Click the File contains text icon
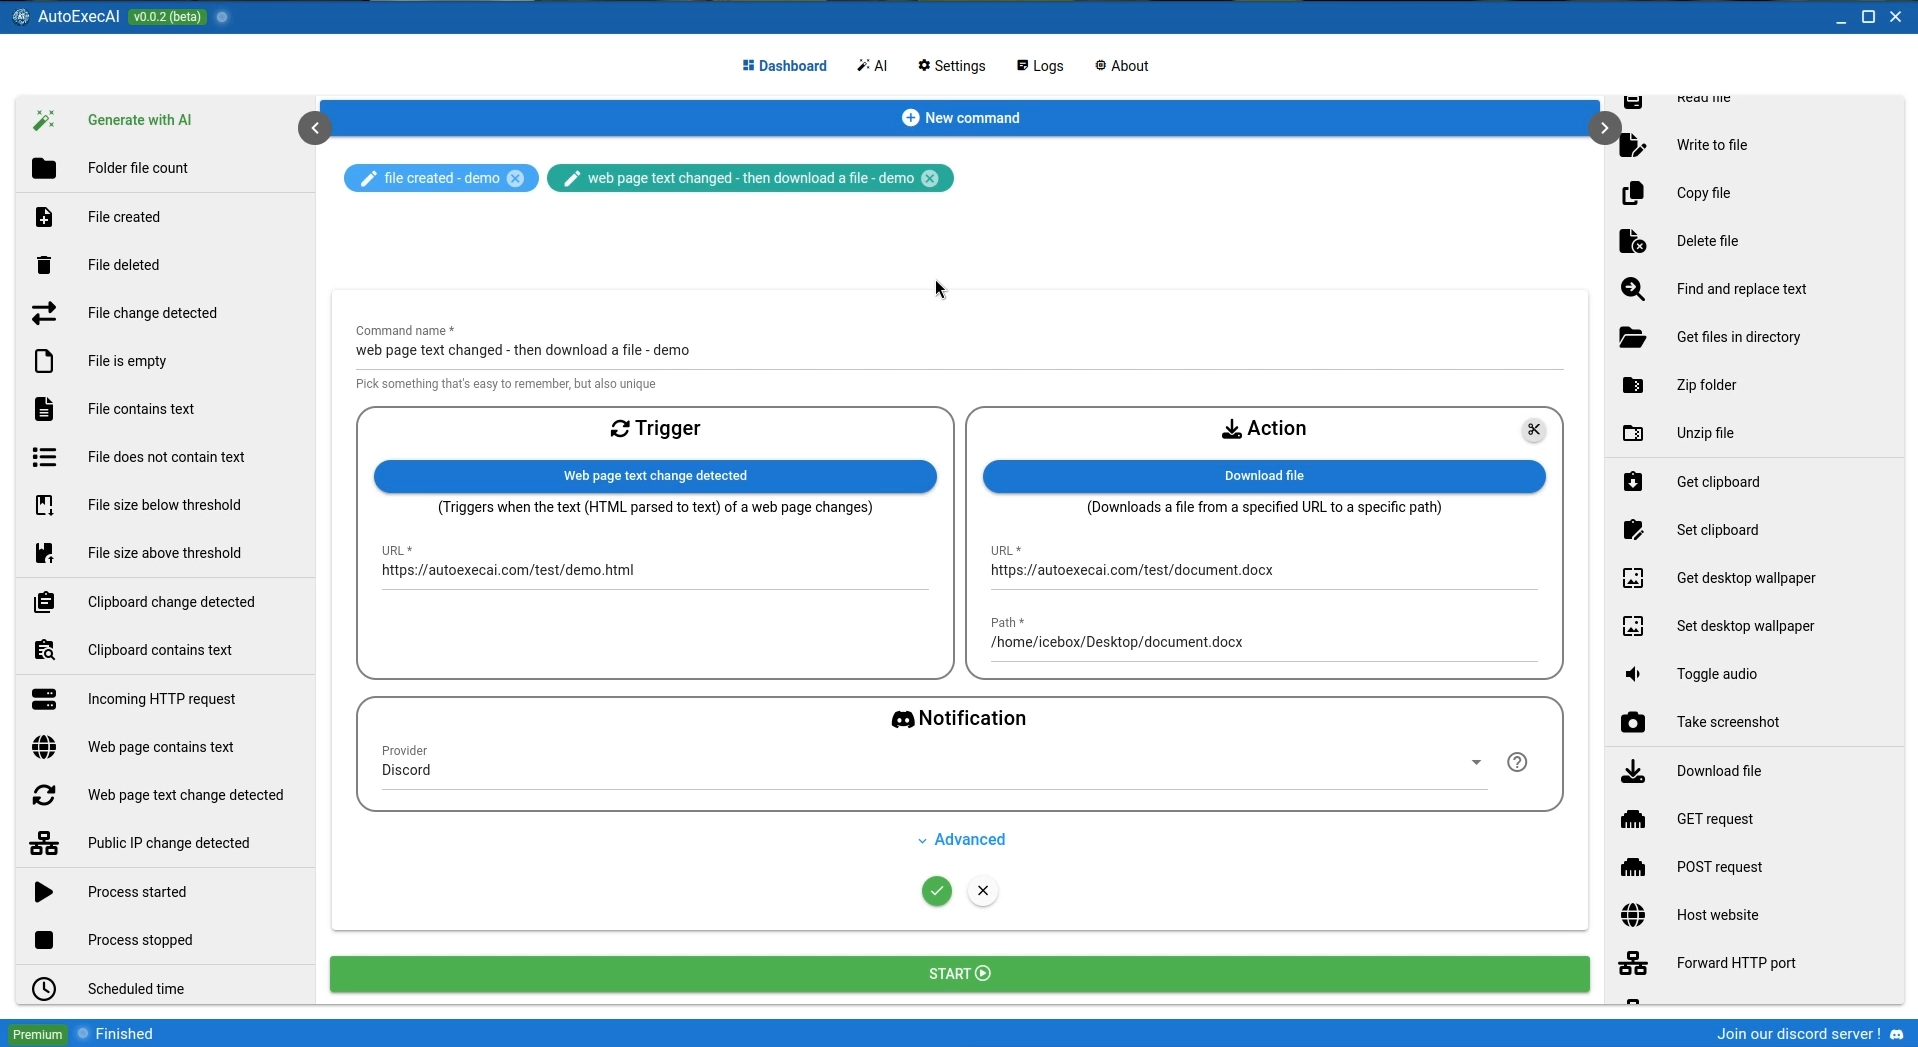Screen dimensions: 1918x1047 (44, 409)
